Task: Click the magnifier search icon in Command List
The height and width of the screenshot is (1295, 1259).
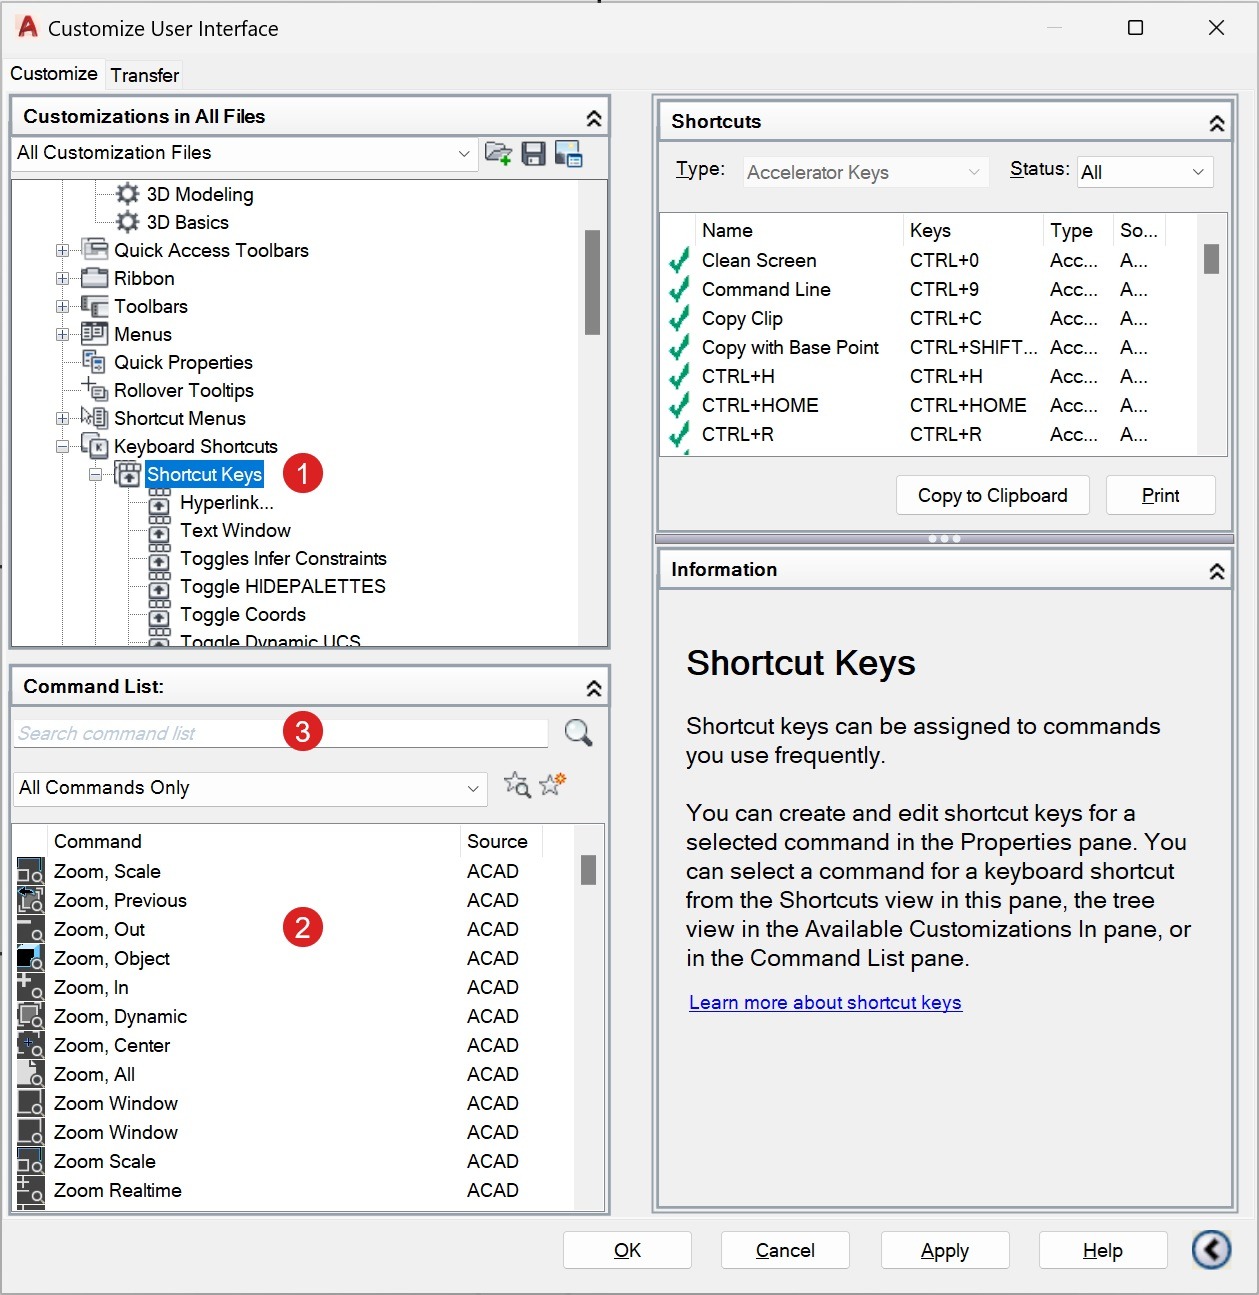Action: (x=578, y=733)
